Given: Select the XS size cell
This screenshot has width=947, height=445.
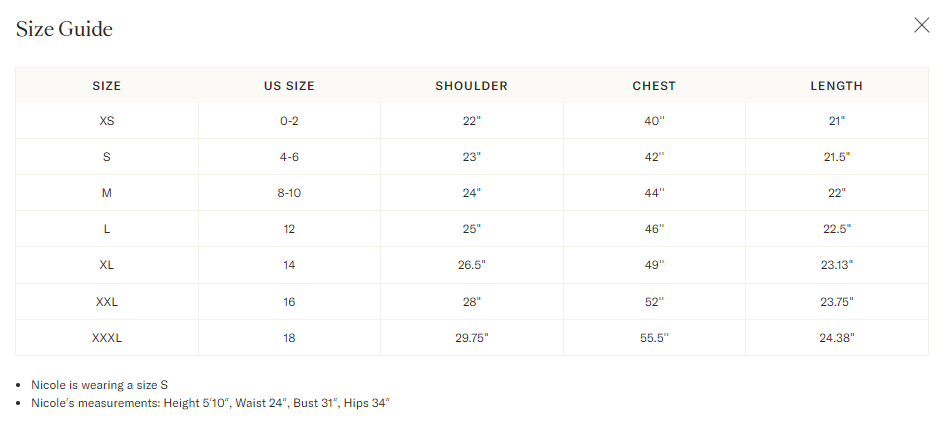Looking at the screenshot, I should (107, 121).
